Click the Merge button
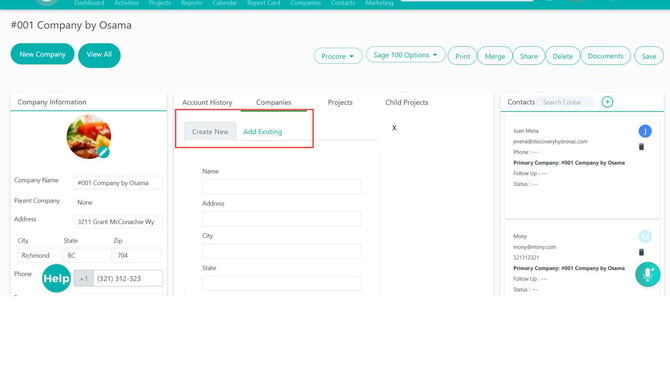 coord(495,56)
